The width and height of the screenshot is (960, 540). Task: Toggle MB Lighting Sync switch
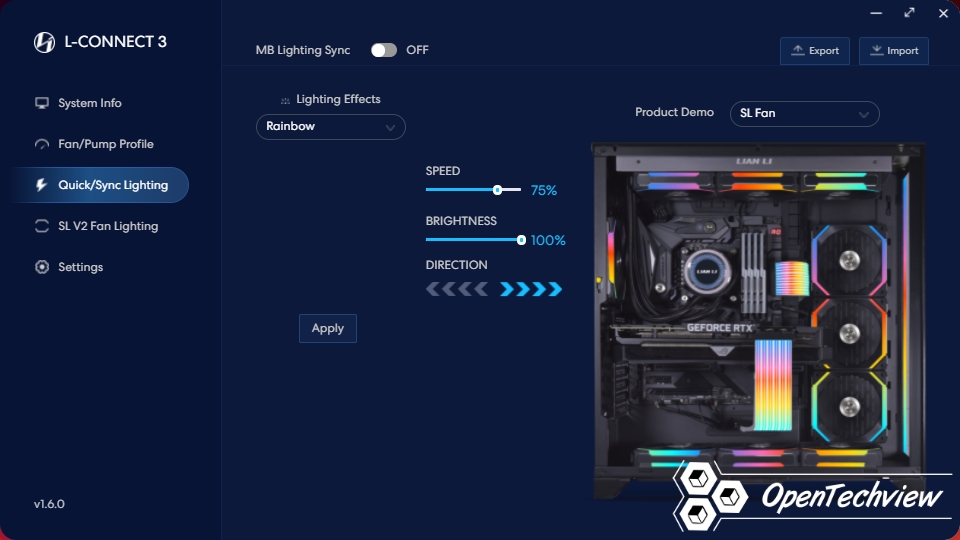(384, 50)
